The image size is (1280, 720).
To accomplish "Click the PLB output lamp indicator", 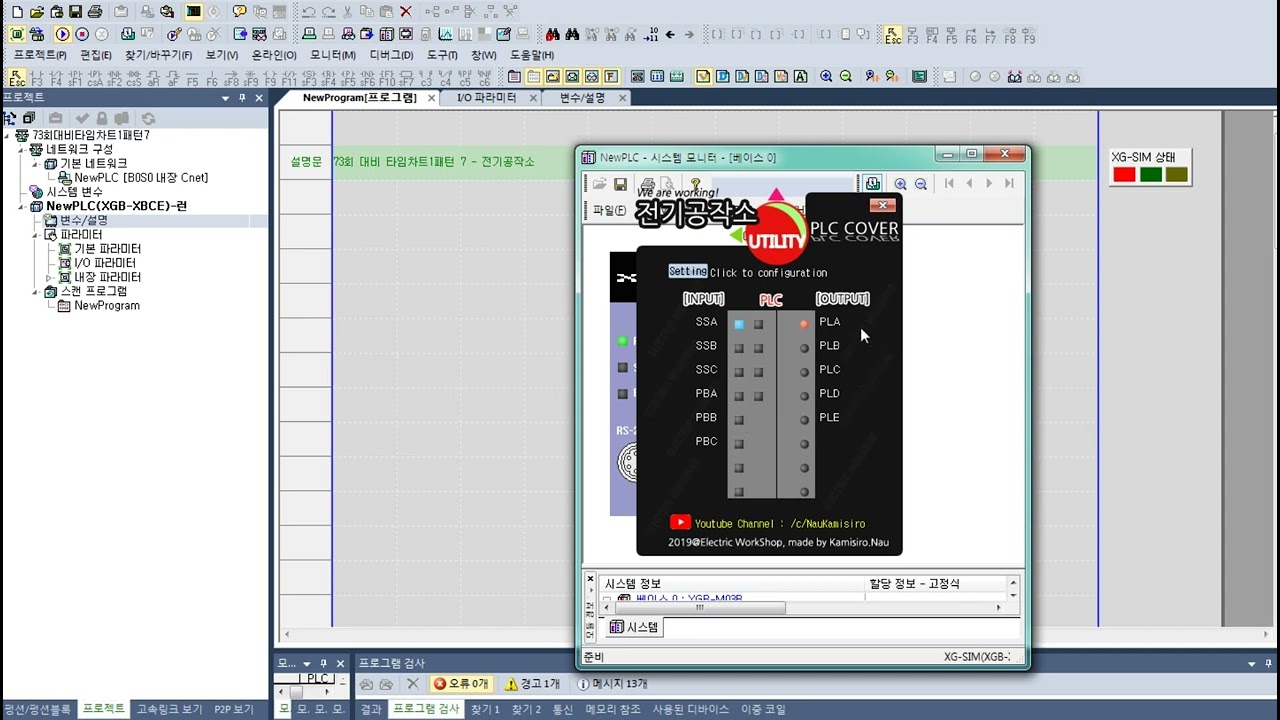I will [x=803, y=348].
